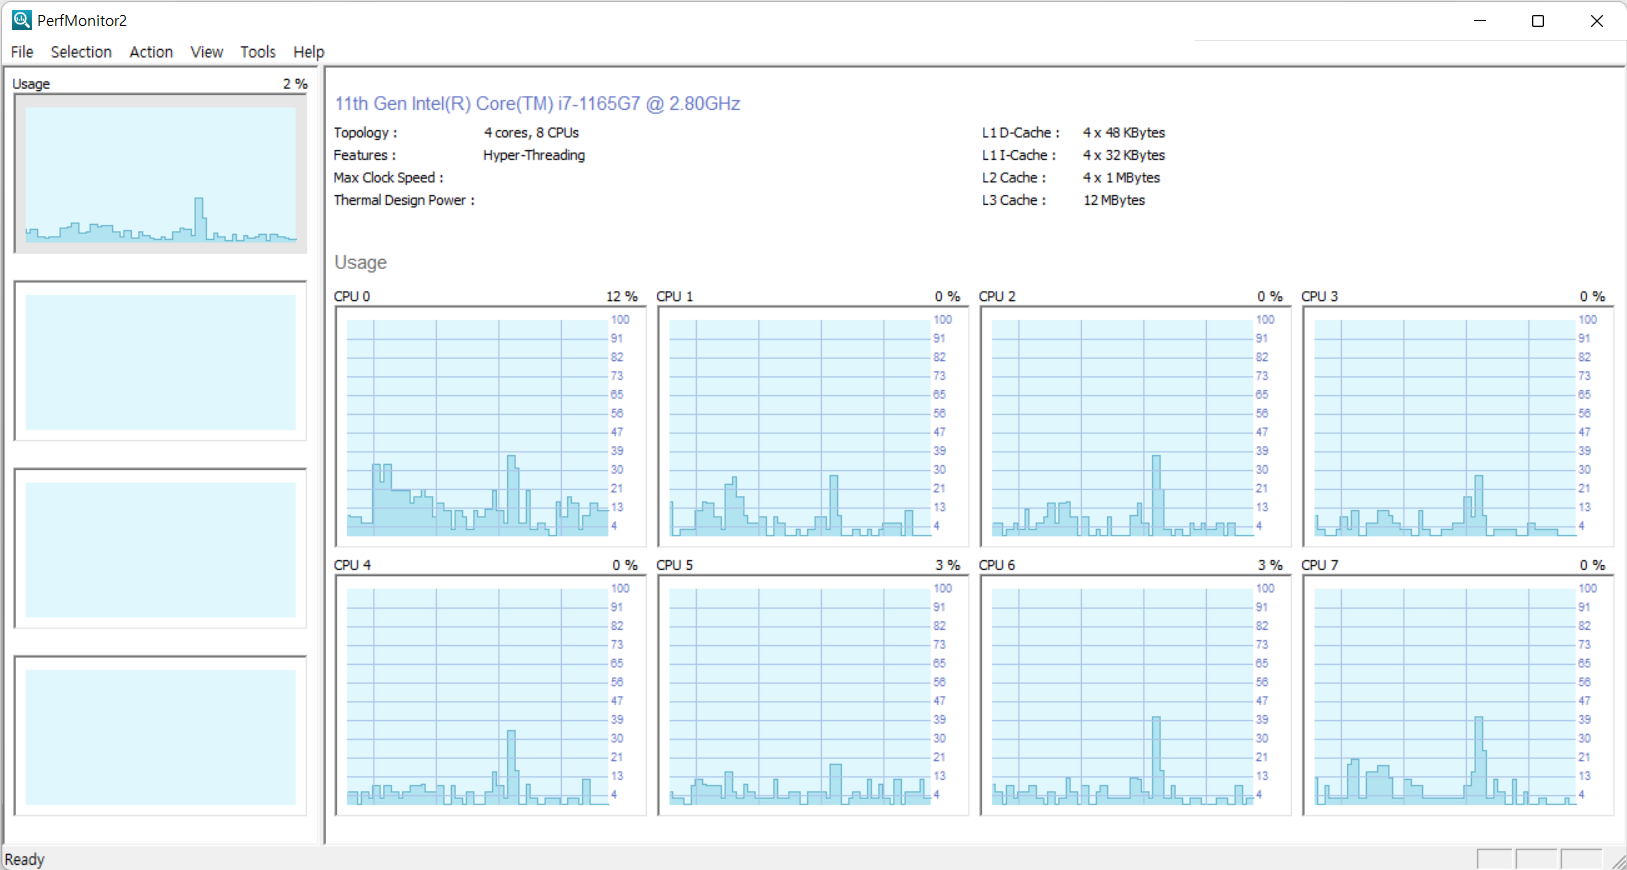Screen dimensions: 1627x870
Task: Click the CPU 0 '12 %' reading
Action: 622,297
